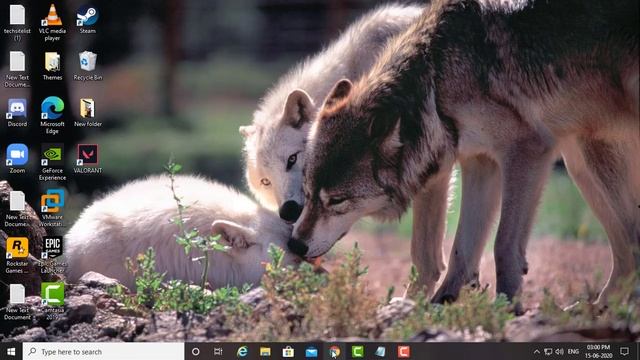Open red Camtasia Recorder taskbar icon

[x=404, y=351]
